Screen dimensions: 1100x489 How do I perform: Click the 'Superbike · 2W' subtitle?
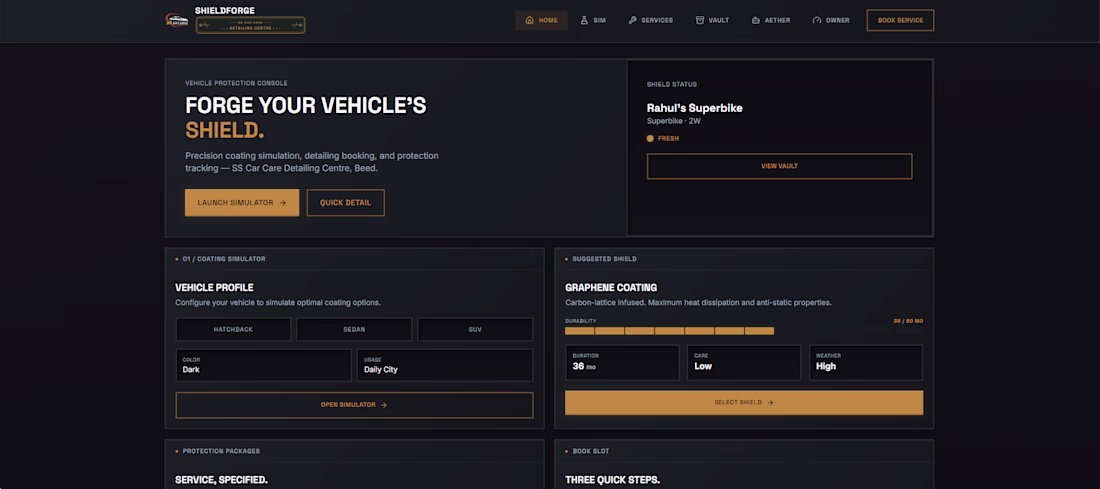click(675, 121)
